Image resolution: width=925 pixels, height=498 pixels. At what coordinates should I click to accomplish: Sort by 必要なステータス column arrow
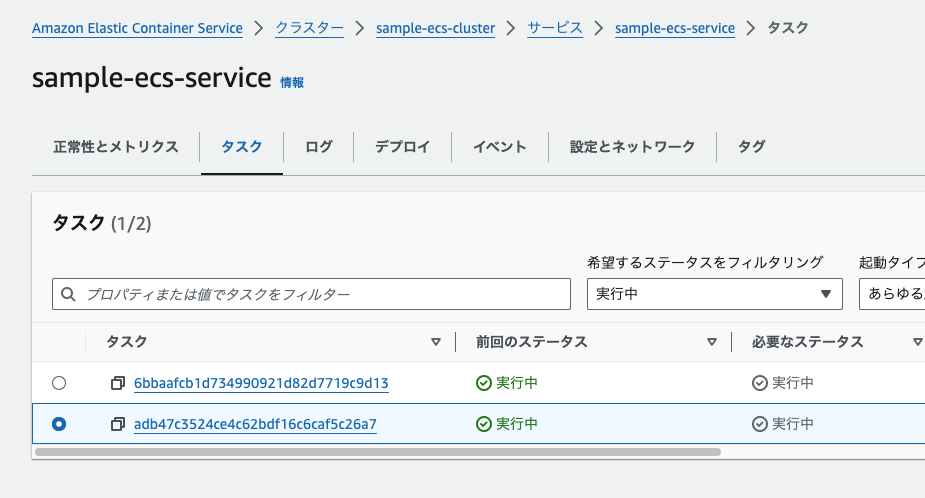point(917,342)
